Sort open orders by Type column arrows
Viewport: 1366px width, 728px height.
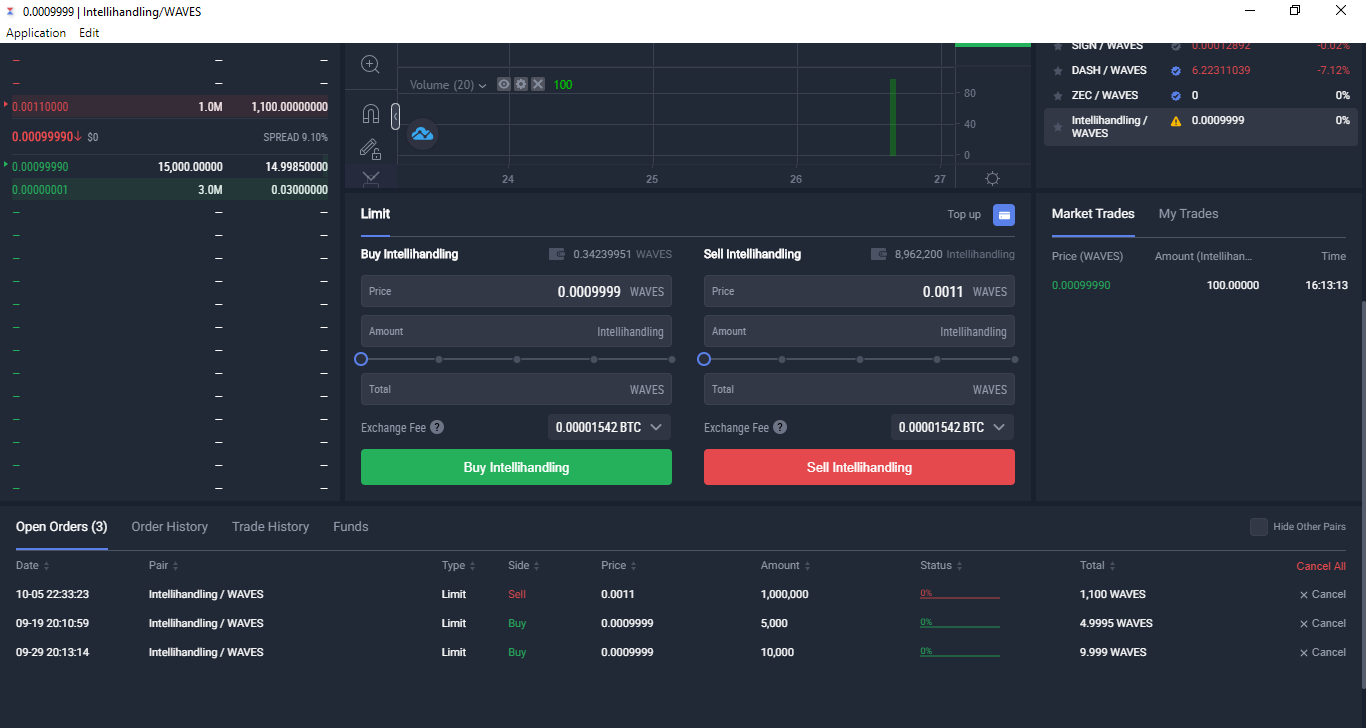473,566
